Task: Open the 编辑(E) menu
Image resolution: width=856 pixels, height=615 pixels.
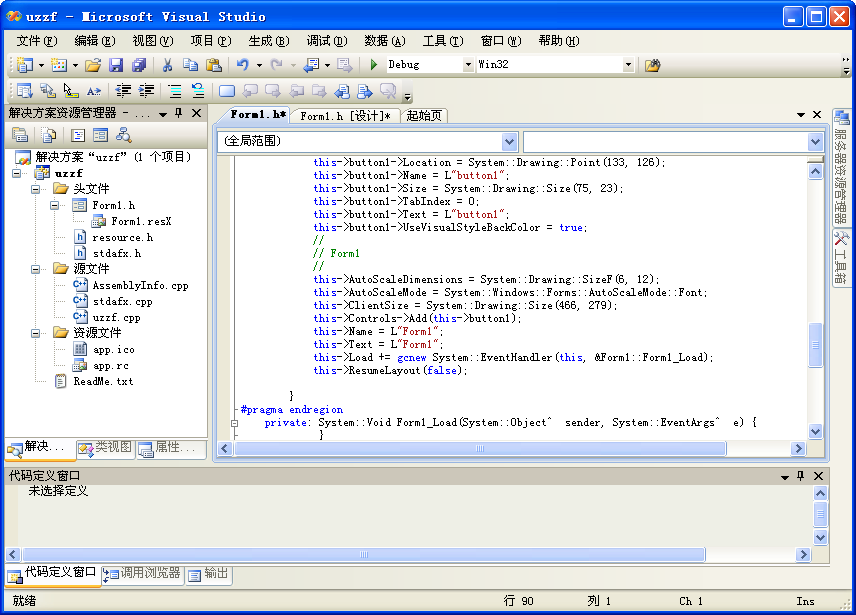Action: click(94, 41)
